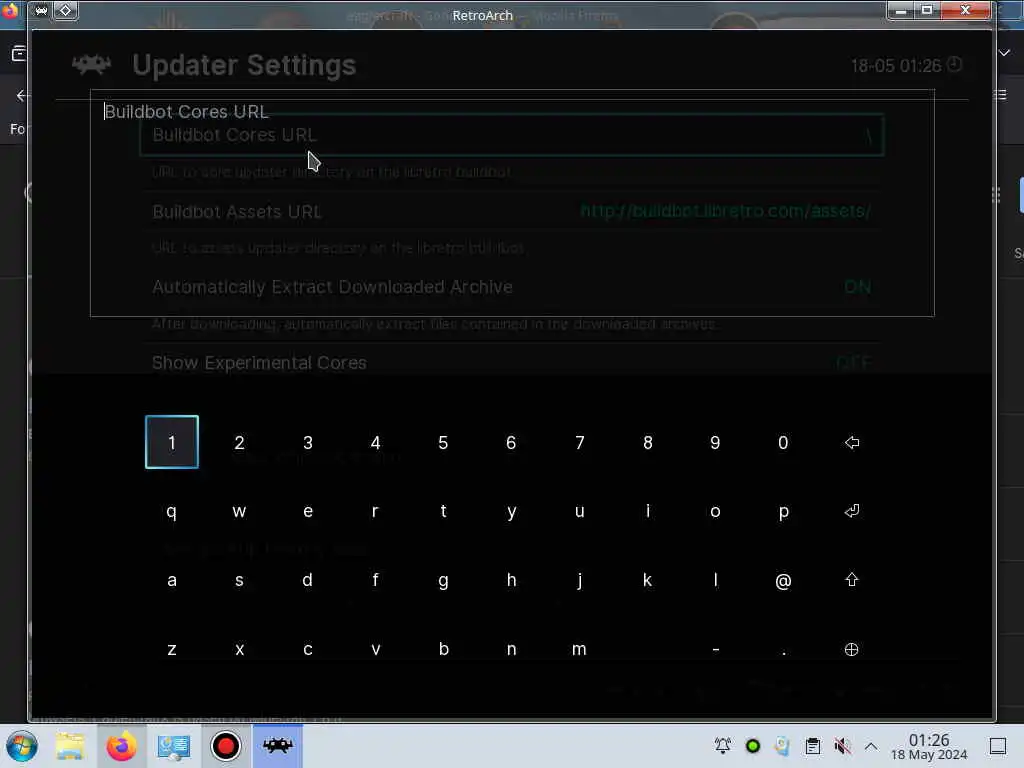Open the system settings taskbar icon
The height and width of the screenshot is (768, 1024).
tap(173, 746)
